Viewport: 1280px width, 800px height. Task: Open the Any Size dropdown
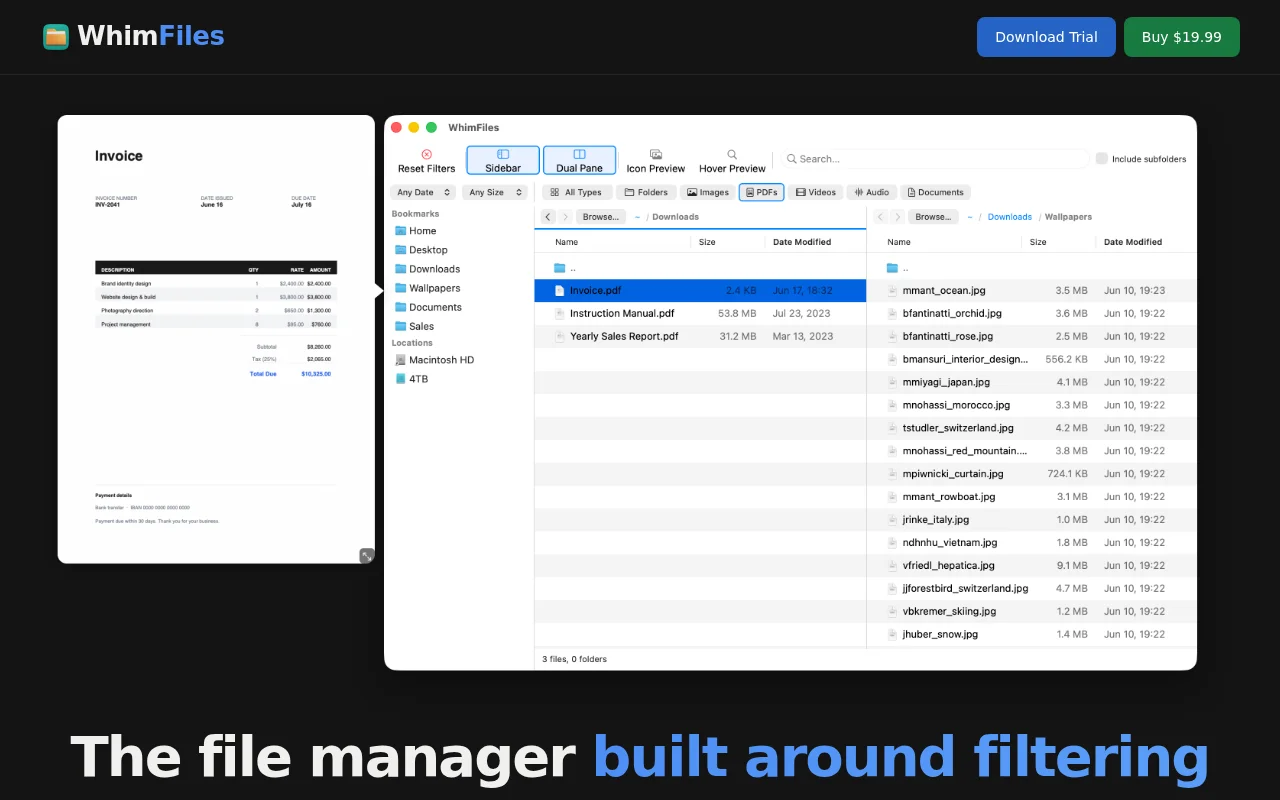pyautogui.click(x=494, y=192)
